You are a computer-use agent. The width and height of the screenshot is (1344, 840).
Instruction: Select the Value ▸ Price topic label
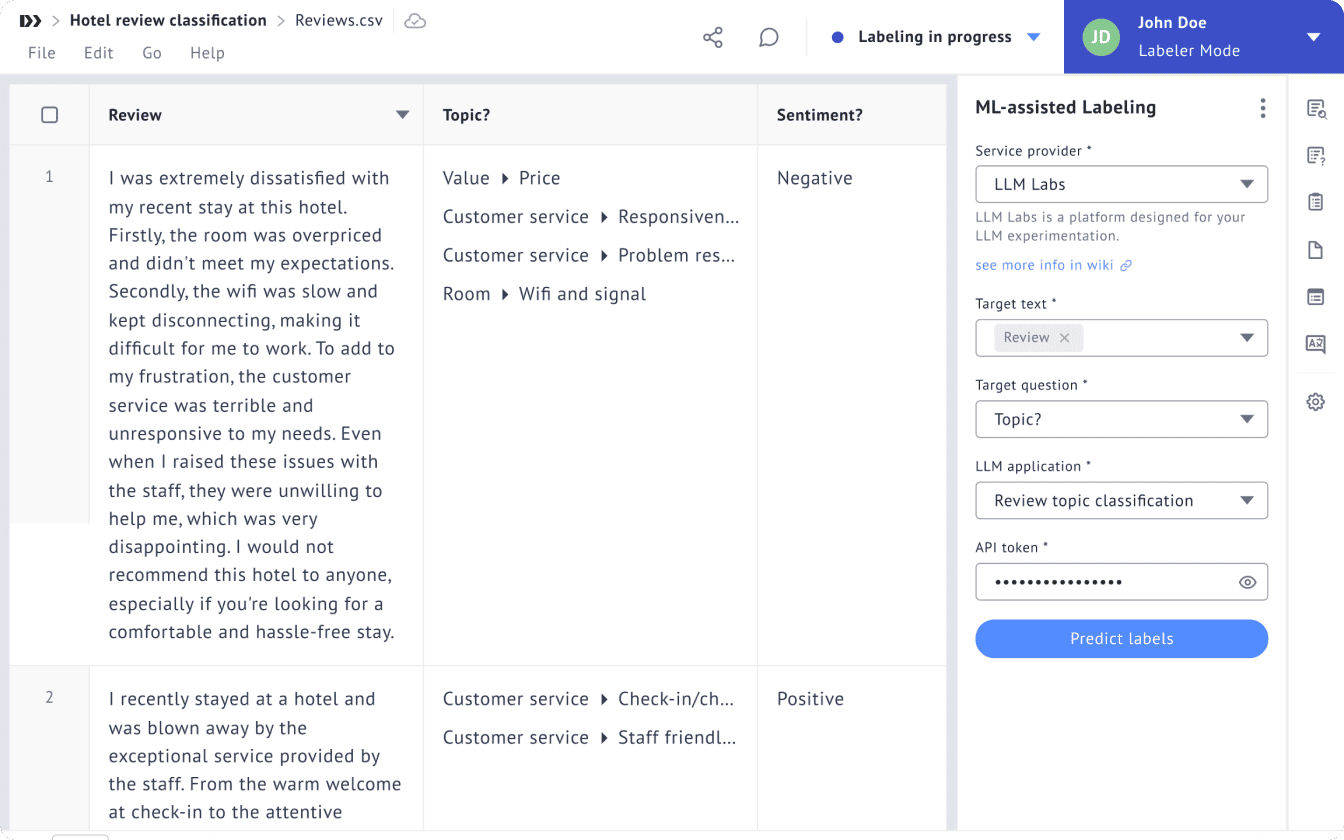tap(502, 178)
